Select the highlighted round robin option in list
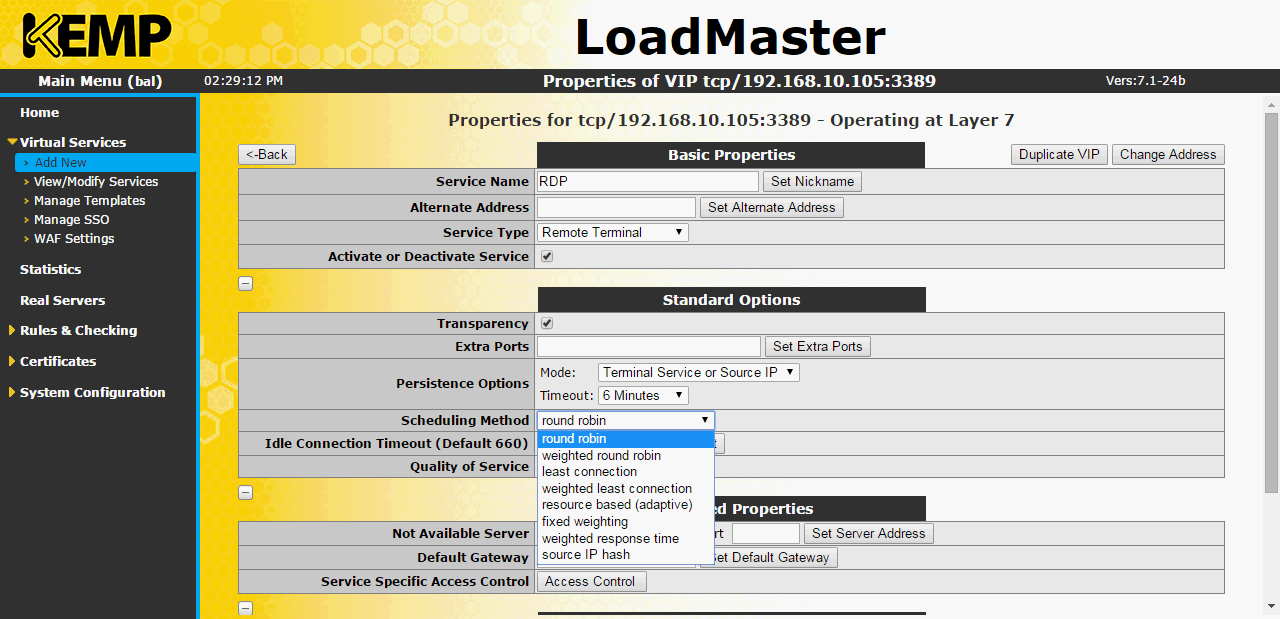1280x619 pixels. [x=626, y=439]
